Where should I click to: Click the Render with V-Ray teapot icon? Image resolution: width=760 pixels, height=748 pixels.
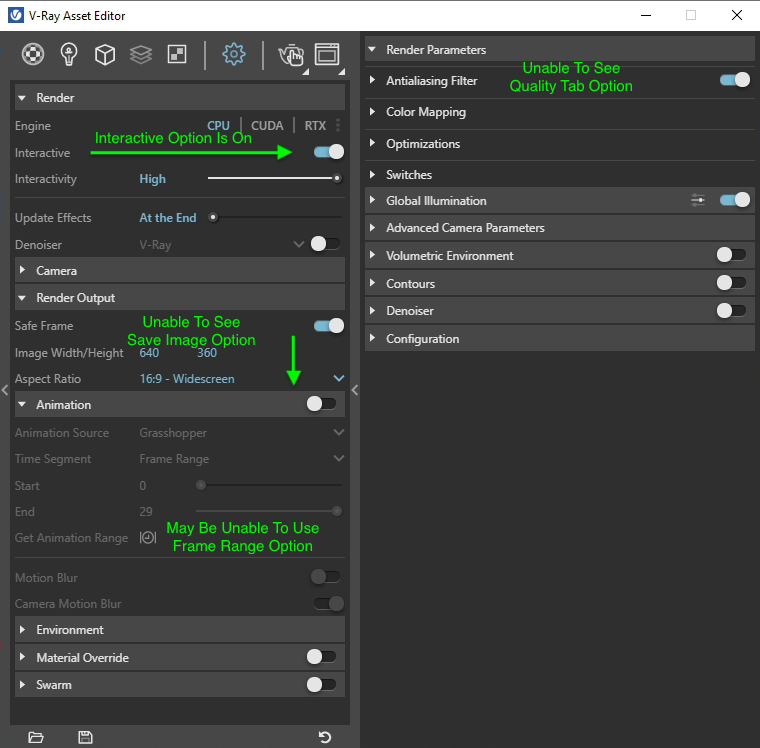(291, 55)
